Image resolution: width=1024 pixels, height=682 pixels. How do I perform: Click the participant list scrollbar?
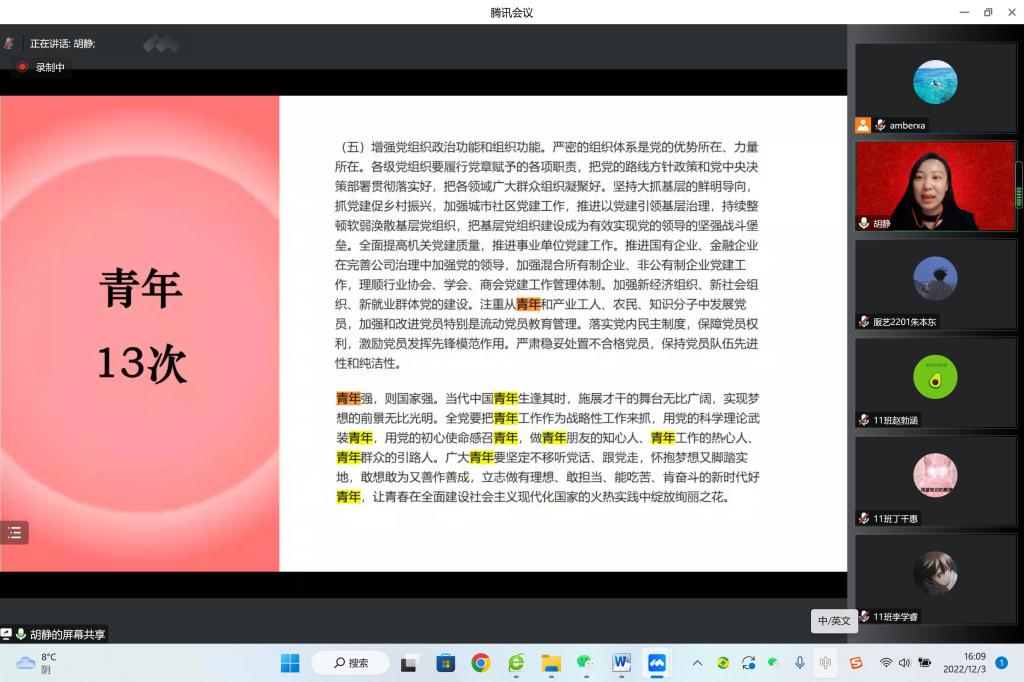(1019, 184)
